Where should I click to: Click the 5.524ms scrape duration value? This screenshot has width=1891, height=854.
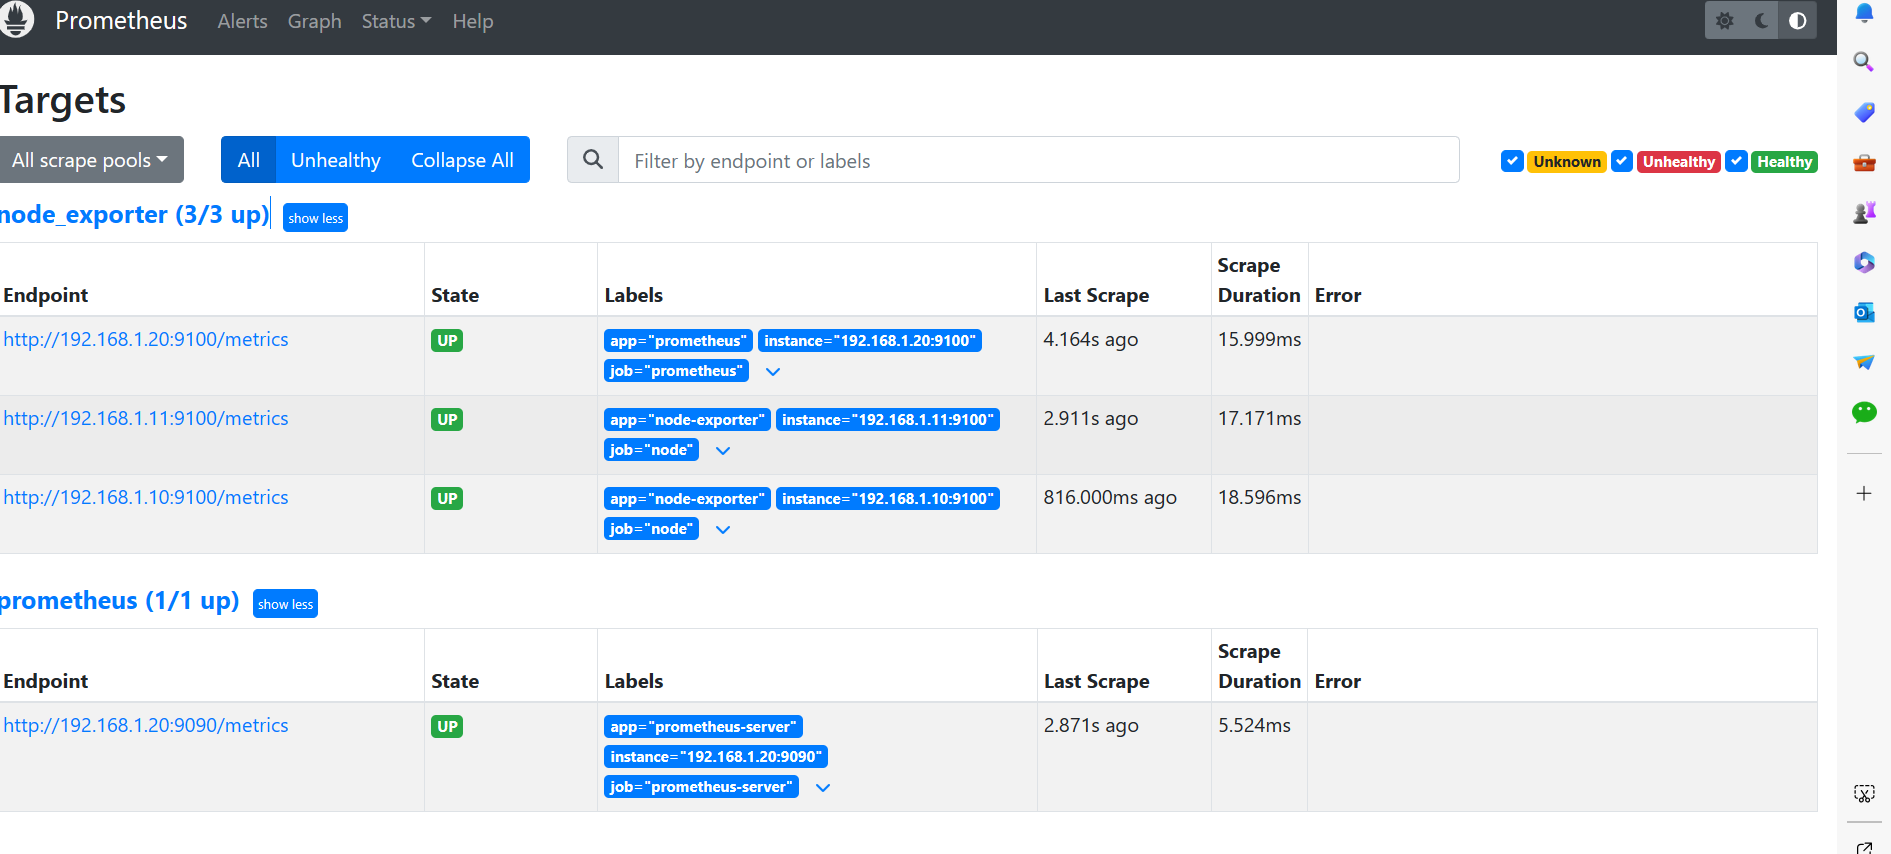coord(1254,725)
